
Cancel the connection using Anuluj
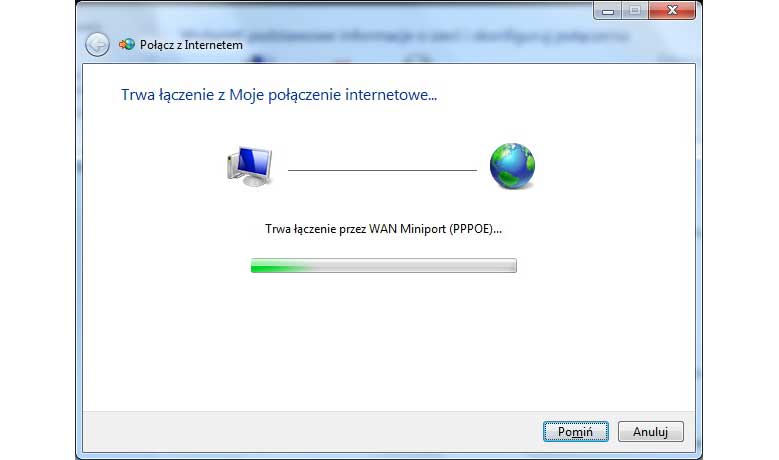click(650, 432)
